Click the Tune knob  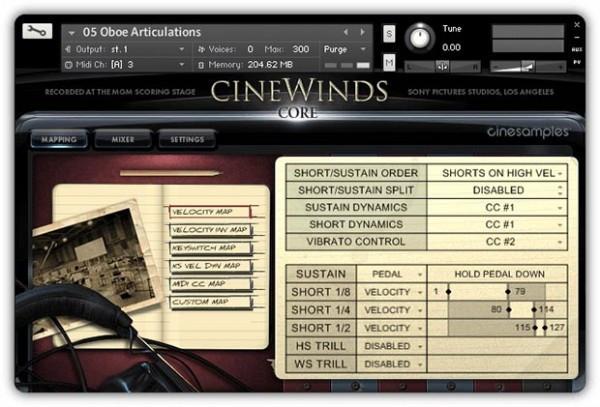point(420,38)
